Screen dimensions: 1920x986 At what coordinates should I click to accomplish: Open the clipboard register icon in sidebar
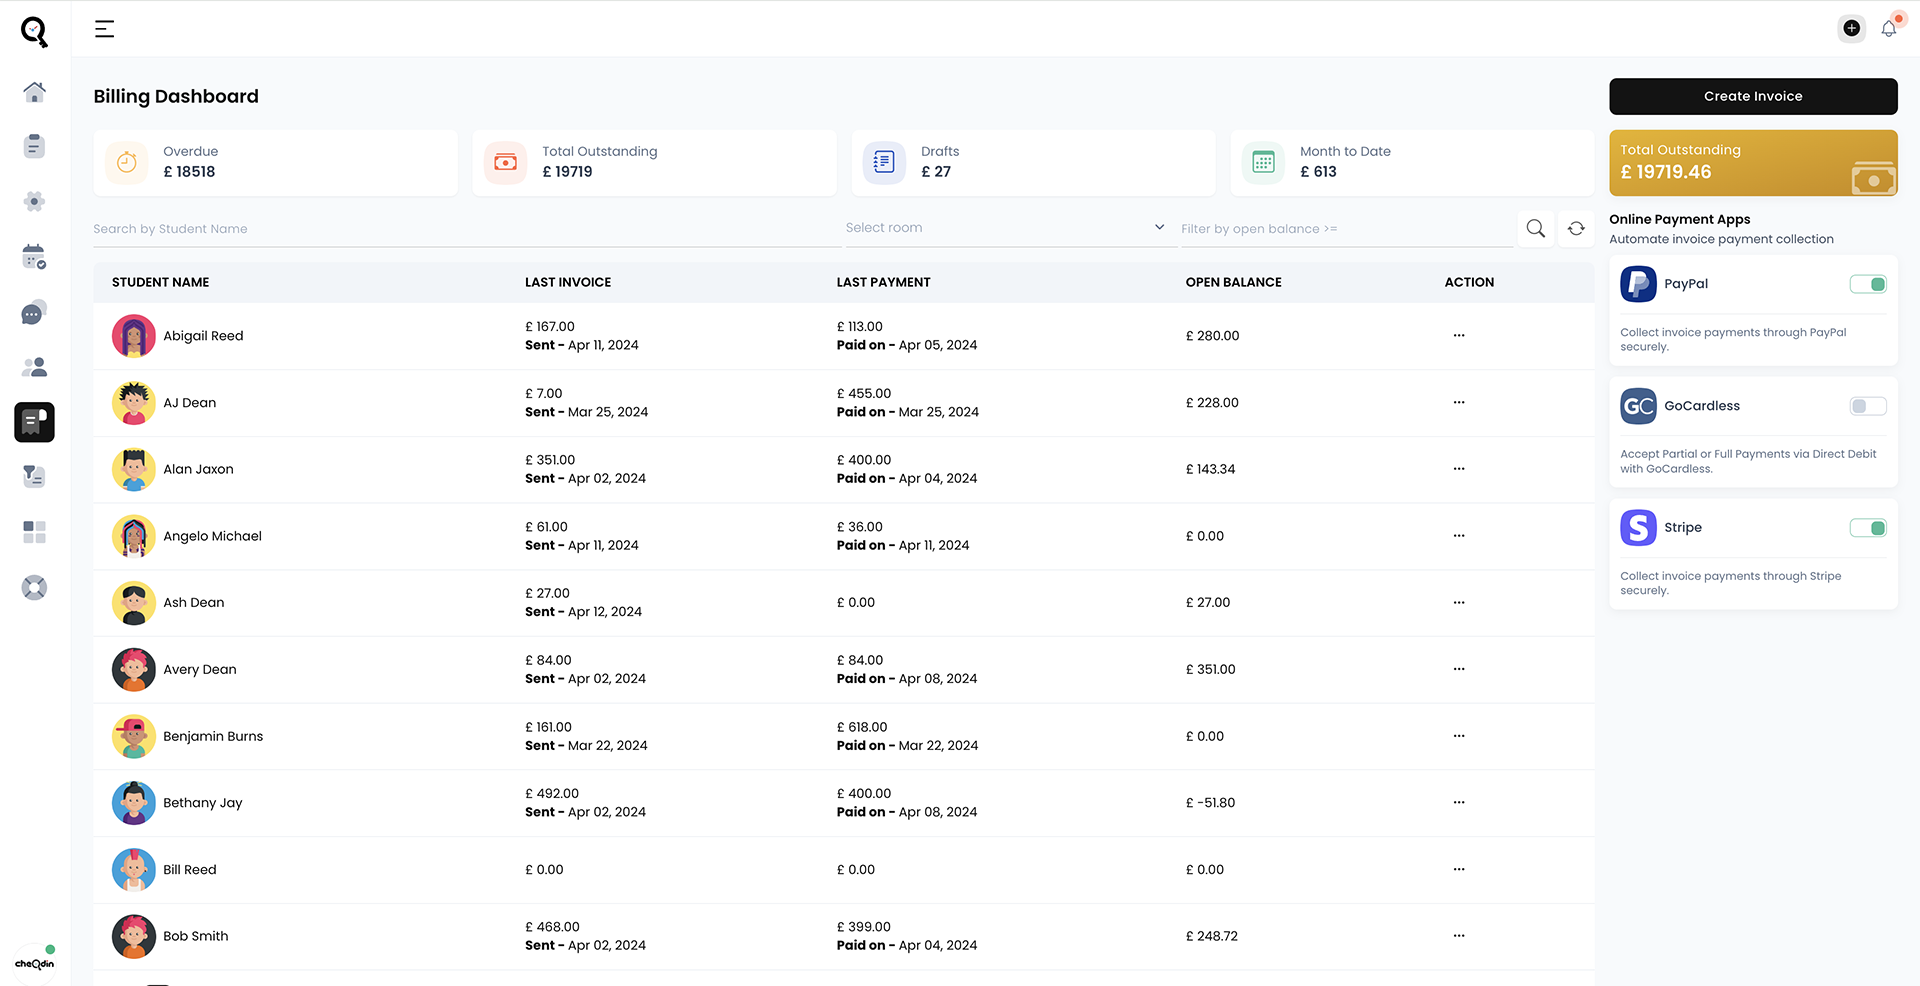point(34,146)
